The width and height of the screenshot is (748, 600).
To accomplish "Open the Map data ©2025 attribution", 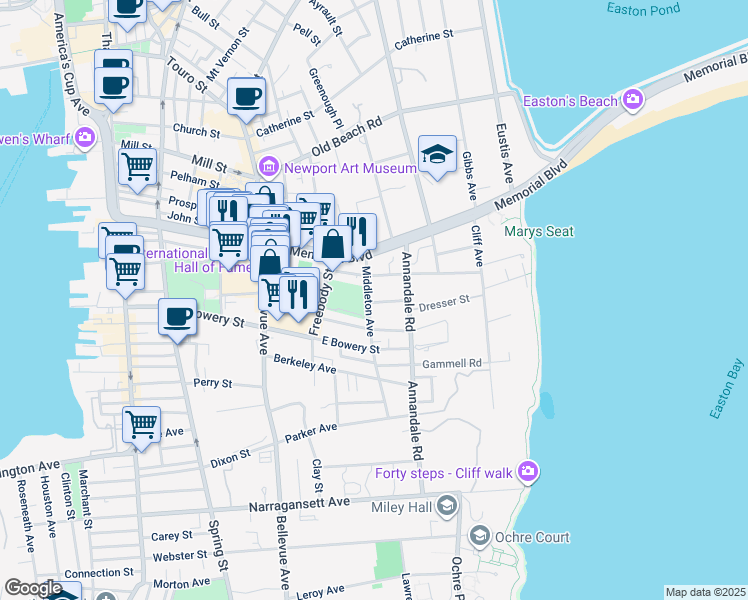I will tap(705, 592).
